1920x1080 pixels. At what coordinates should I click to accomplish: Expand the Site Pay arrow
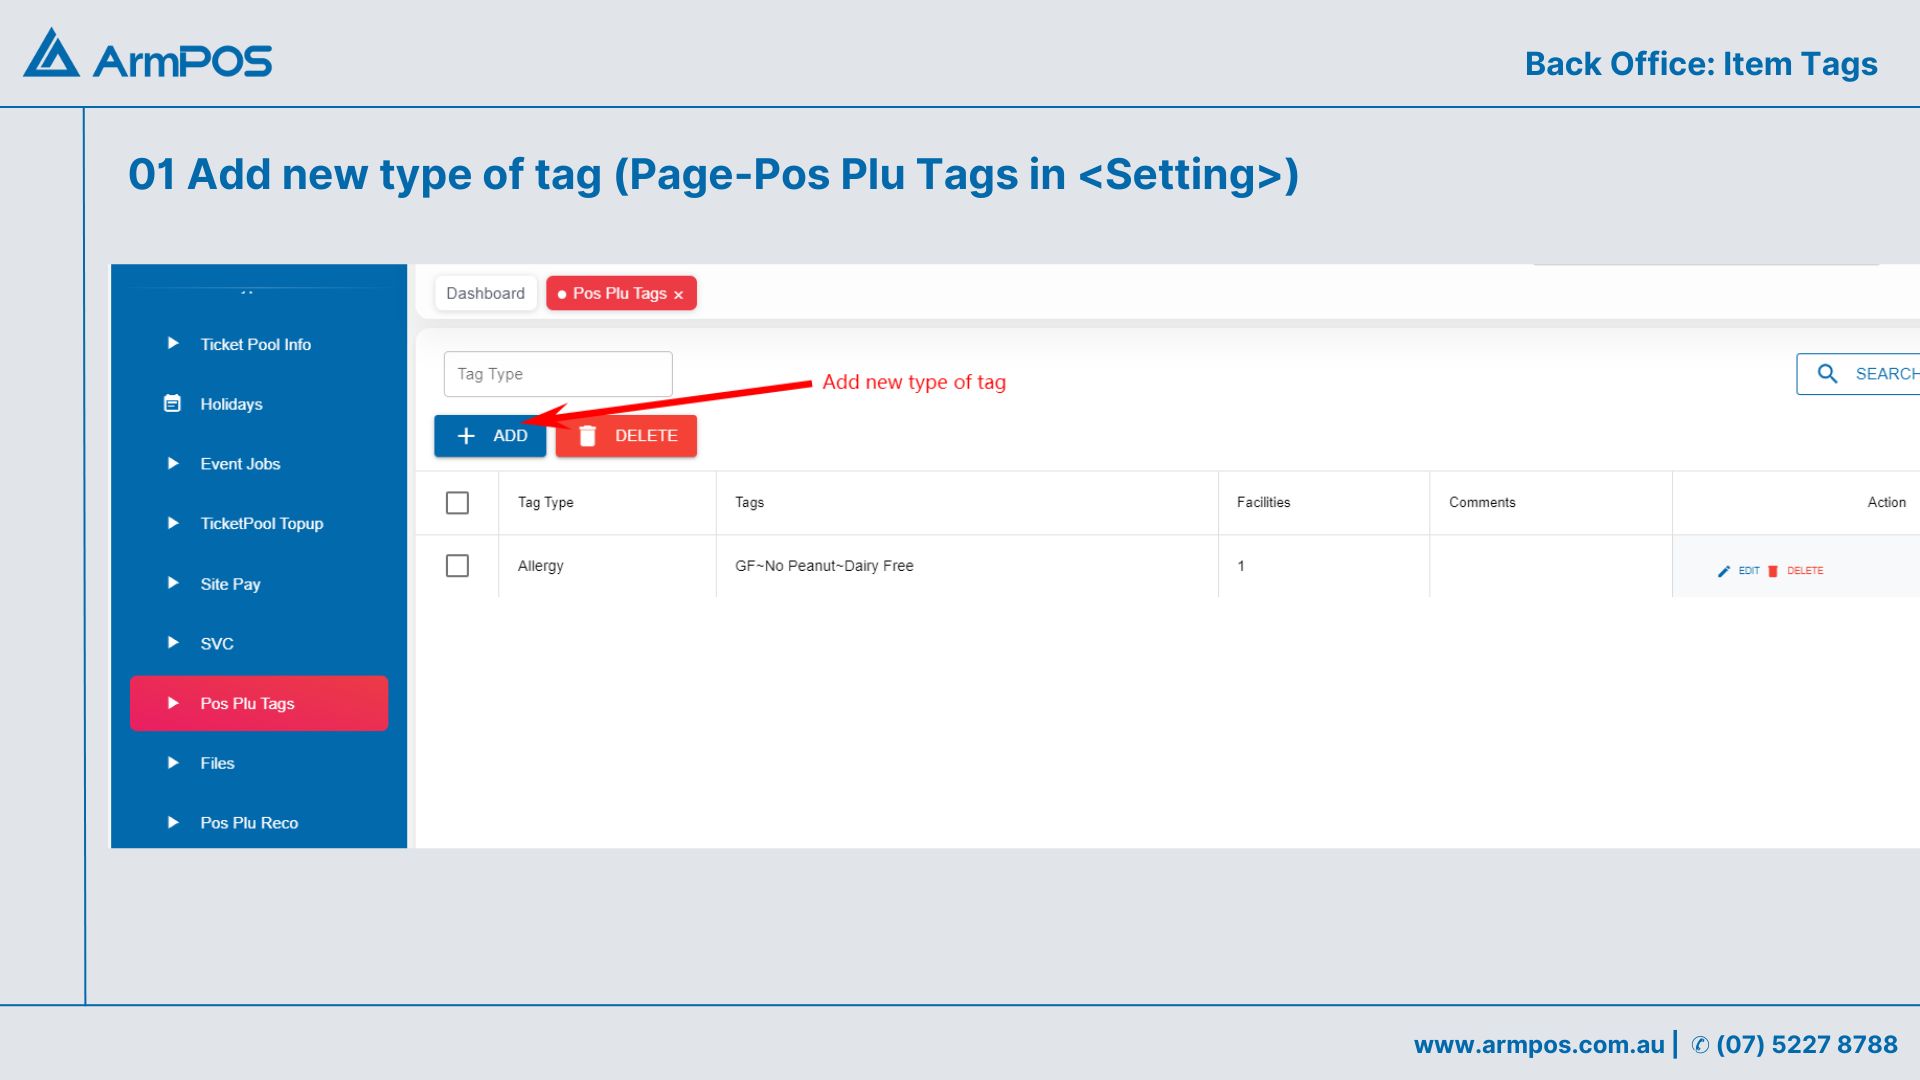tap(173, 583)
